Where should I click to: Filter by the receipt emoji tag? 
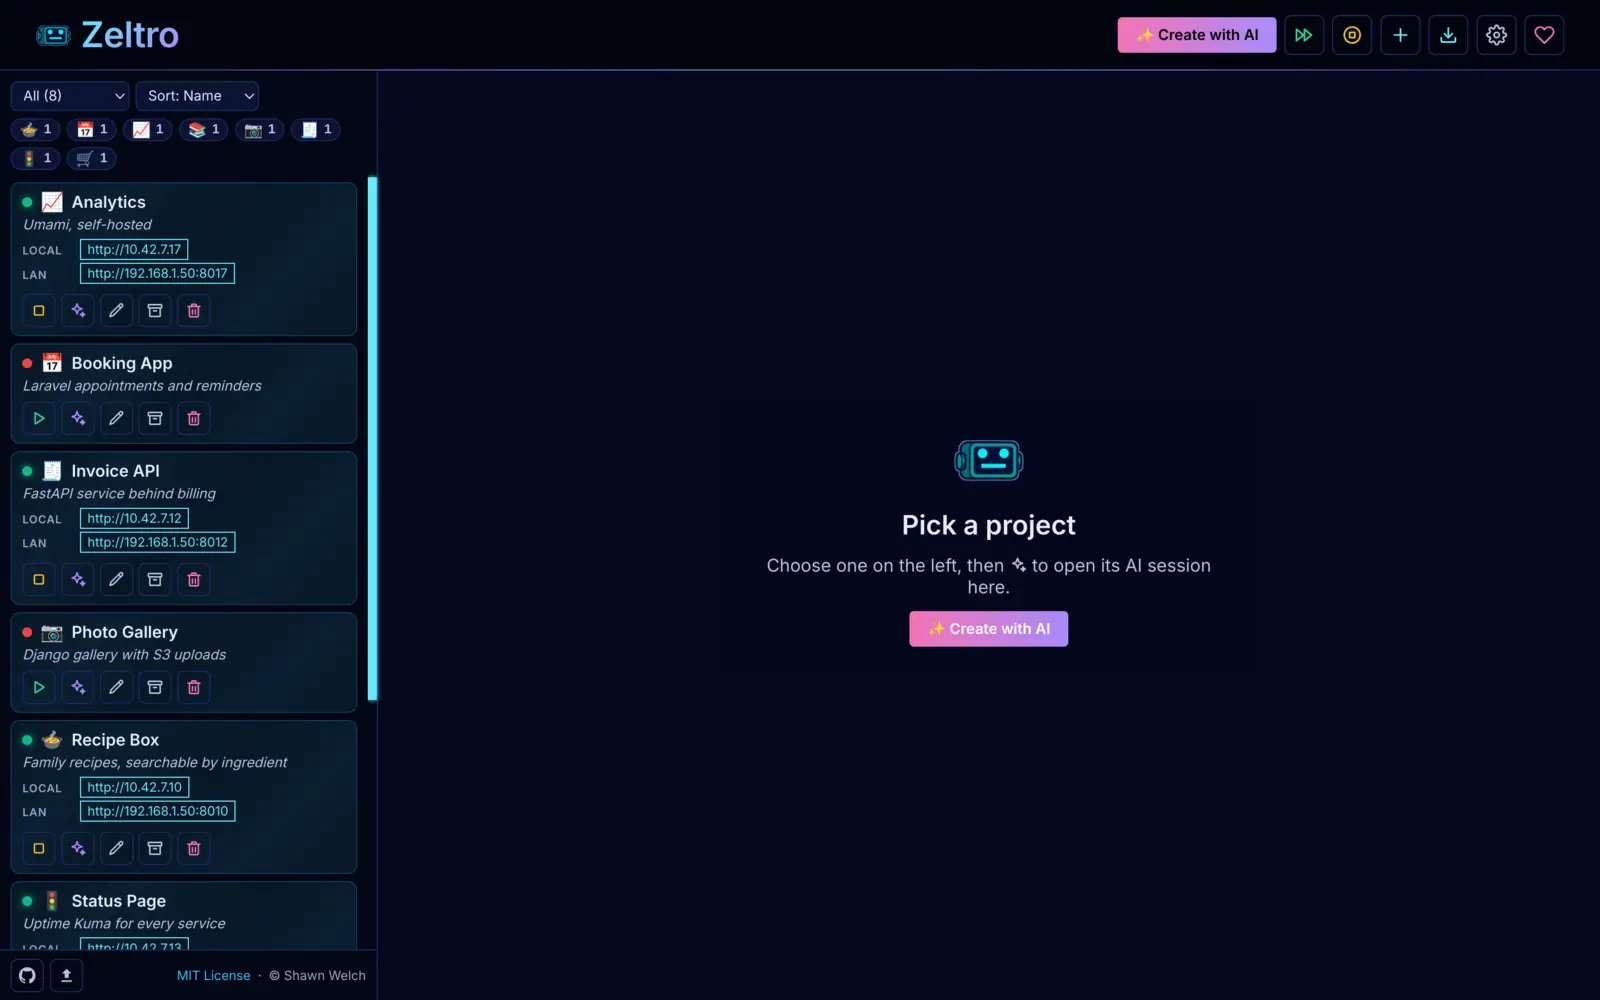316,130
